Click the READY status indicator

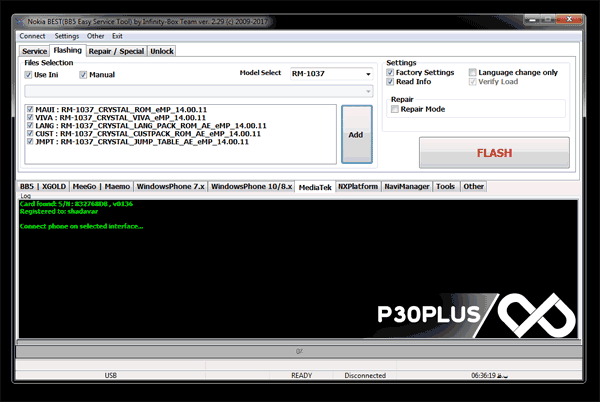coord(302,375)
